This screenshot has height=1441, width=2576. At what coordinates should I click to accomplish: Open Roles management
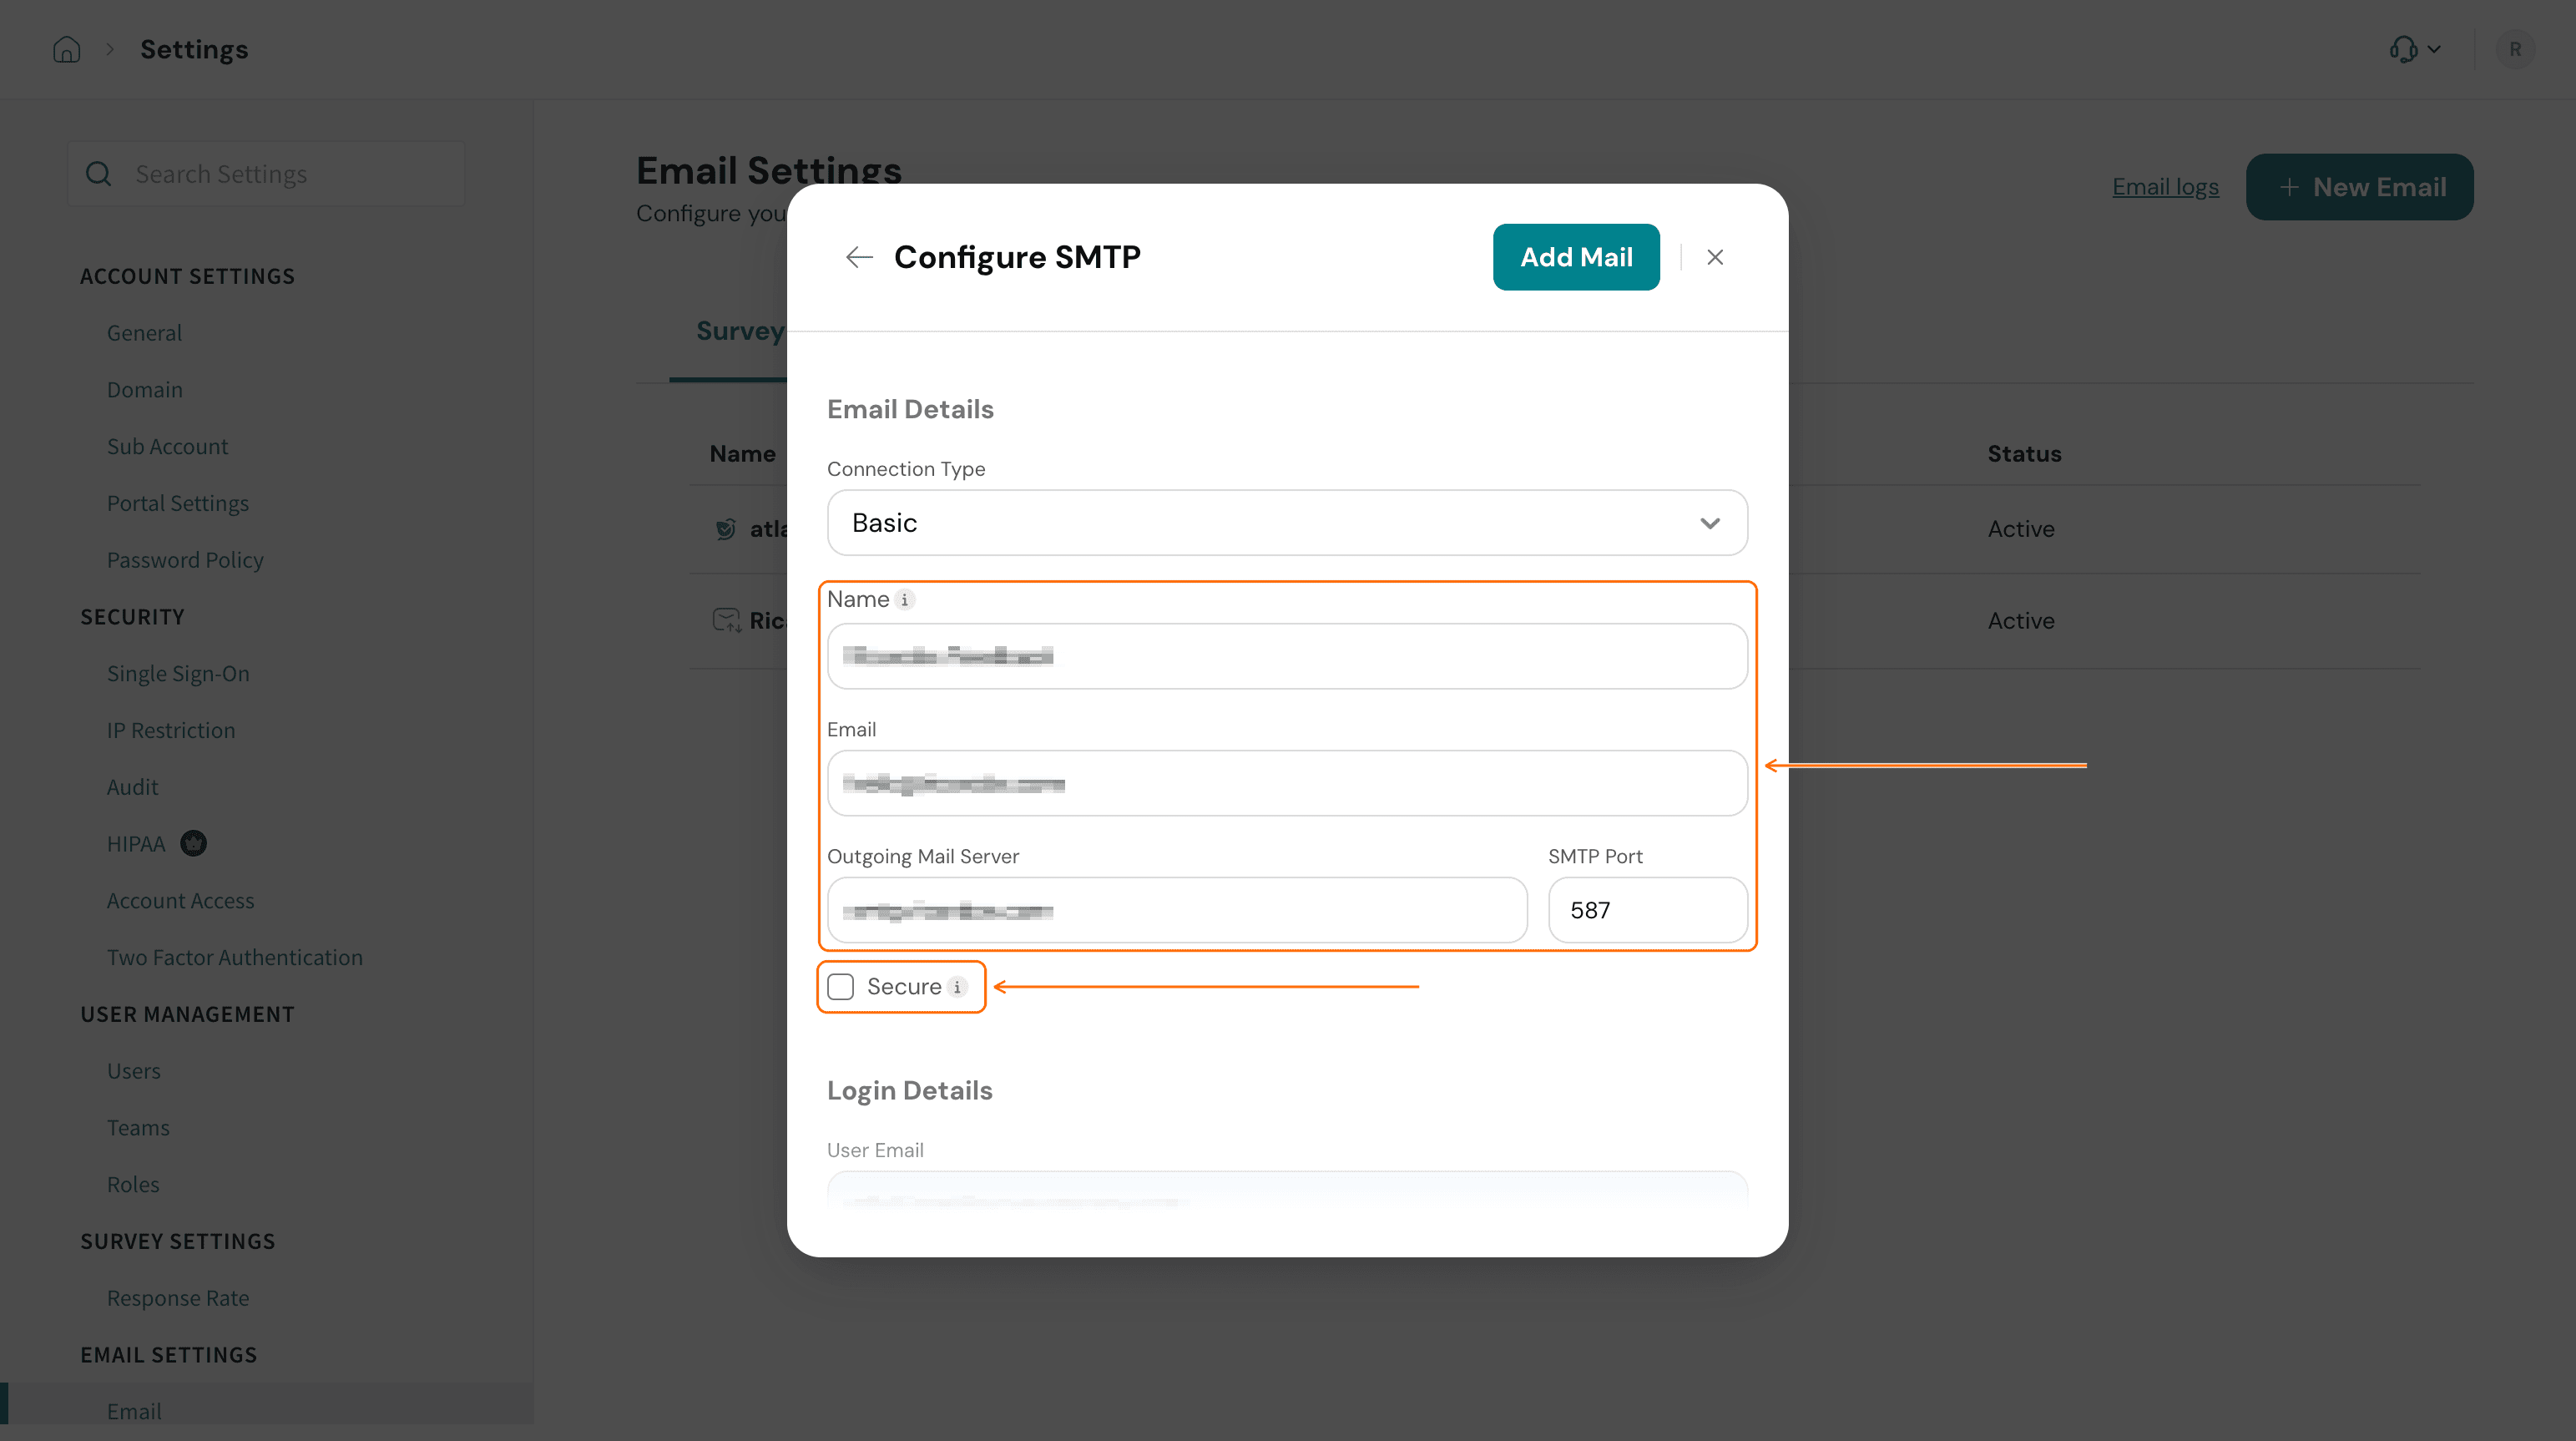click(133, 1185)
